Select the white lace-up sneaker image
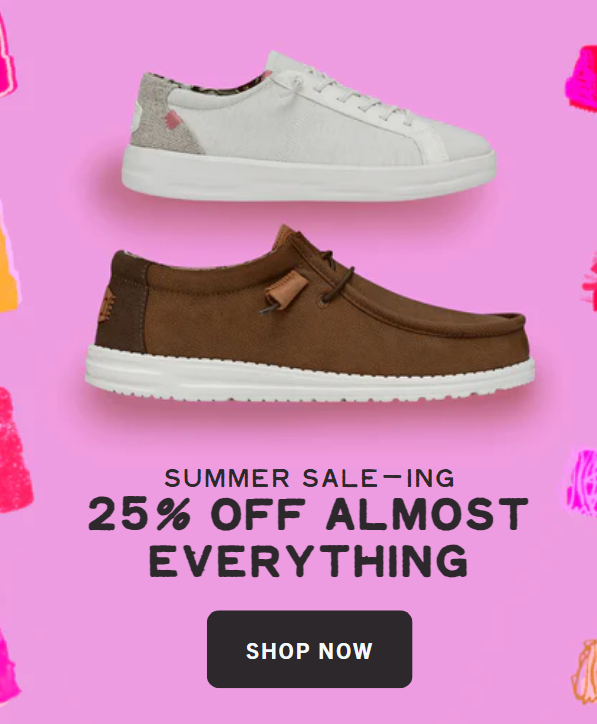The image size is (597, 724). pyautogui.click(x=309, y=127)
